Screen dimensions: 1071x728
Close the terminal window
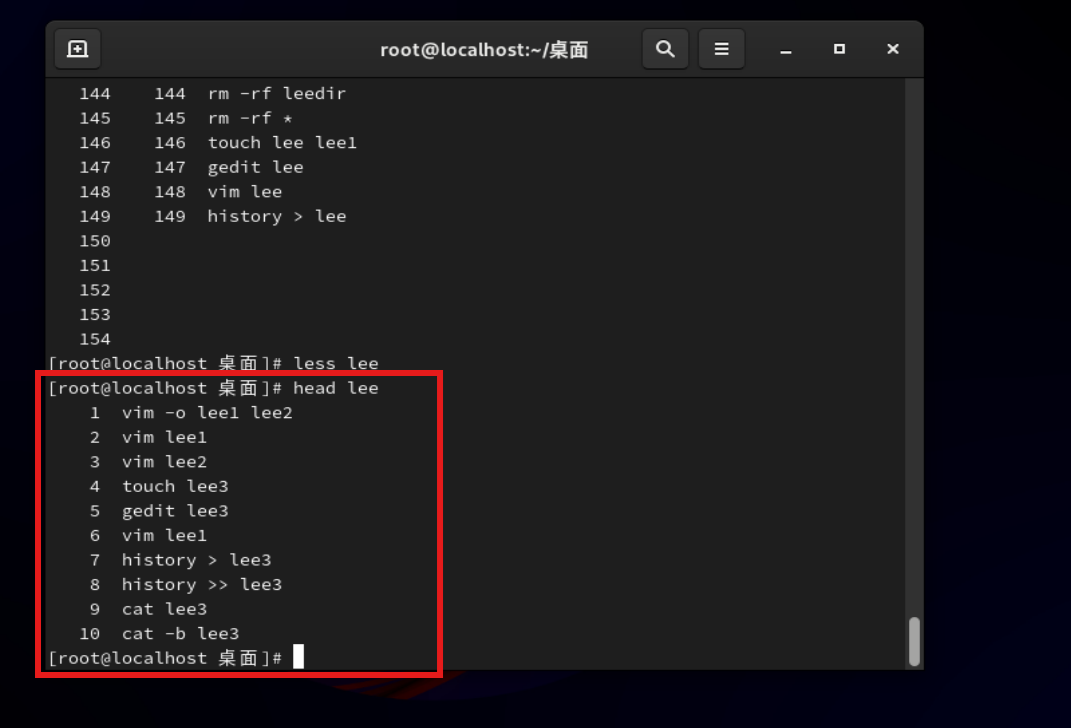pyautogui.click(x=893, y=49)
